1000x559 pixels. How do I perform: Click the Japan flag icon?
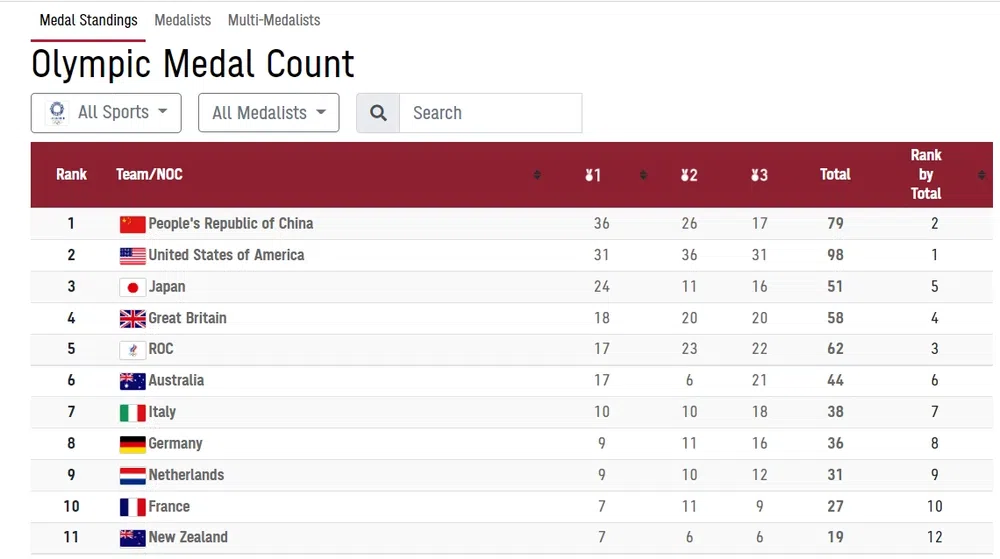[132, 287]
